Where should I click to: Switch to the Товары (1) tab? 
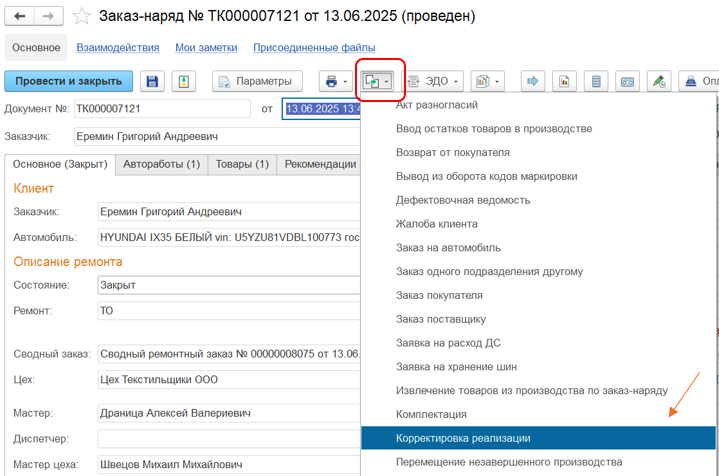coord(241,164)
